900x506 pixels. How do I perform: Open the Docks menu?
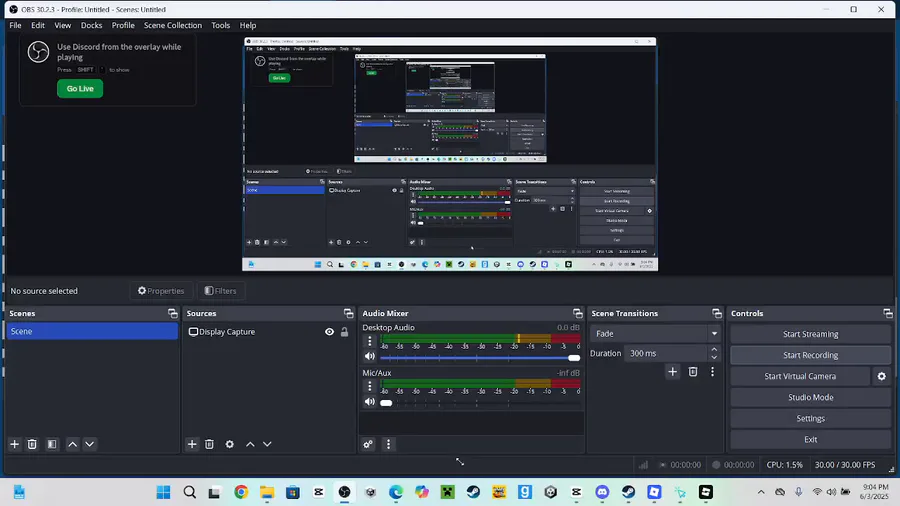click(91, 25)
